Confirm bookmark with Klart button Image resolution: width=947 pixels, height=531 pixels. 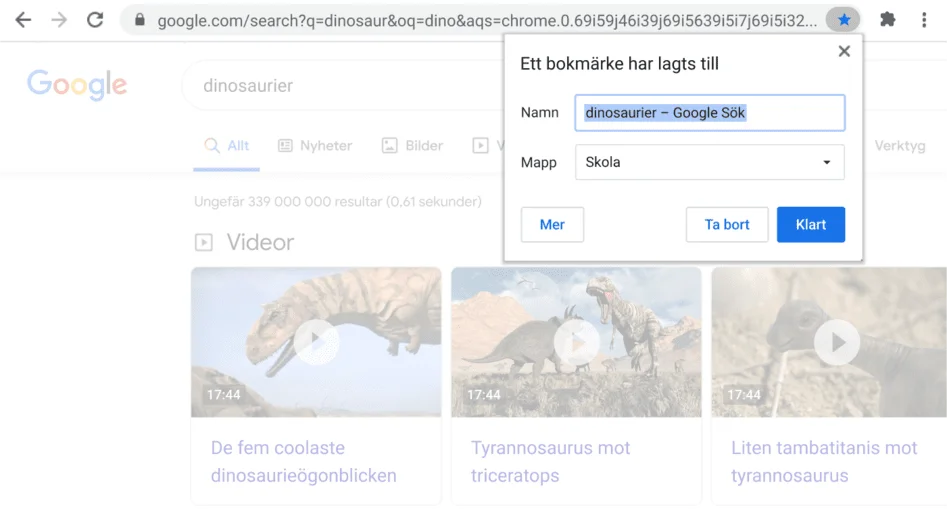(810, 225)
